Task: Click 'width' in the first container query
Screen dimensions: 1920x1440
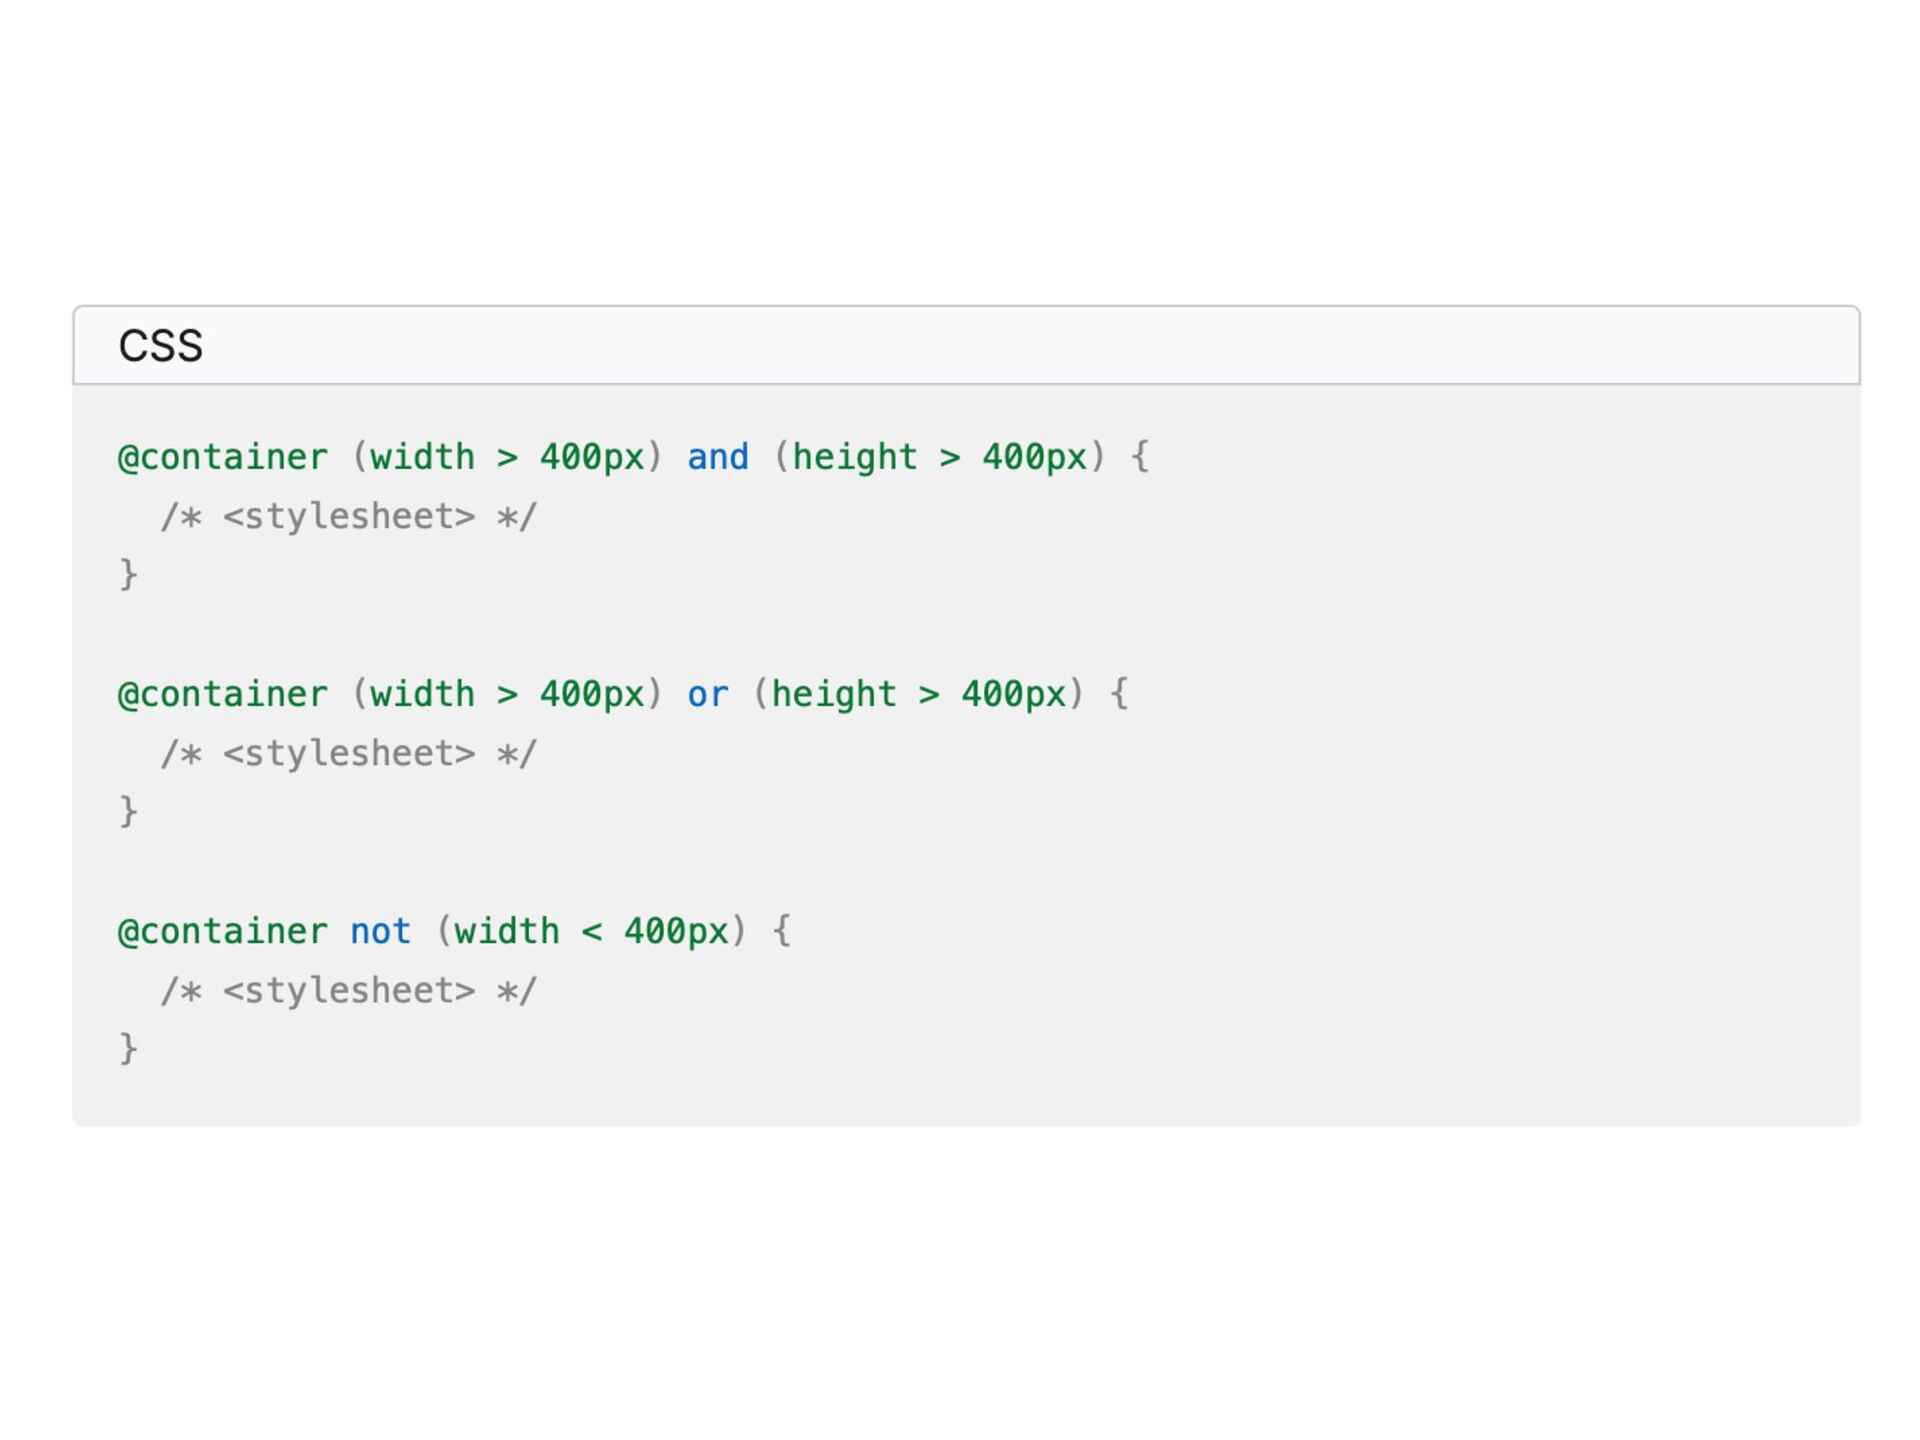Action: pos(422,457)
